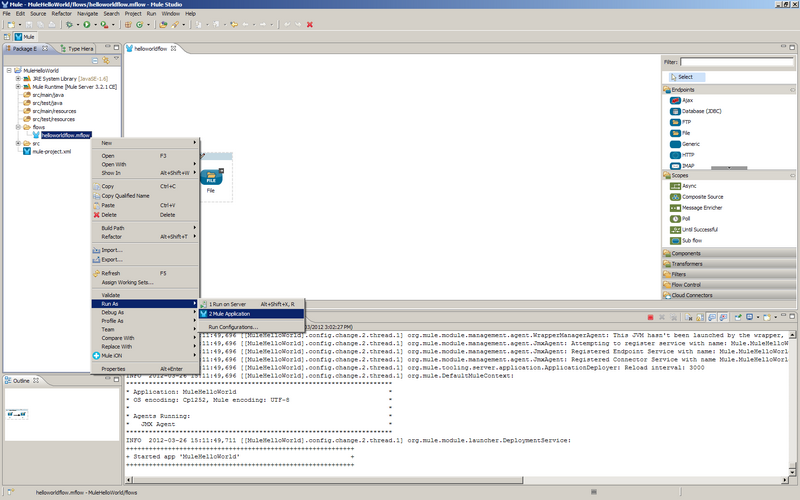
Task: Open the Navigate menu
Action: (x=87, y=14)
